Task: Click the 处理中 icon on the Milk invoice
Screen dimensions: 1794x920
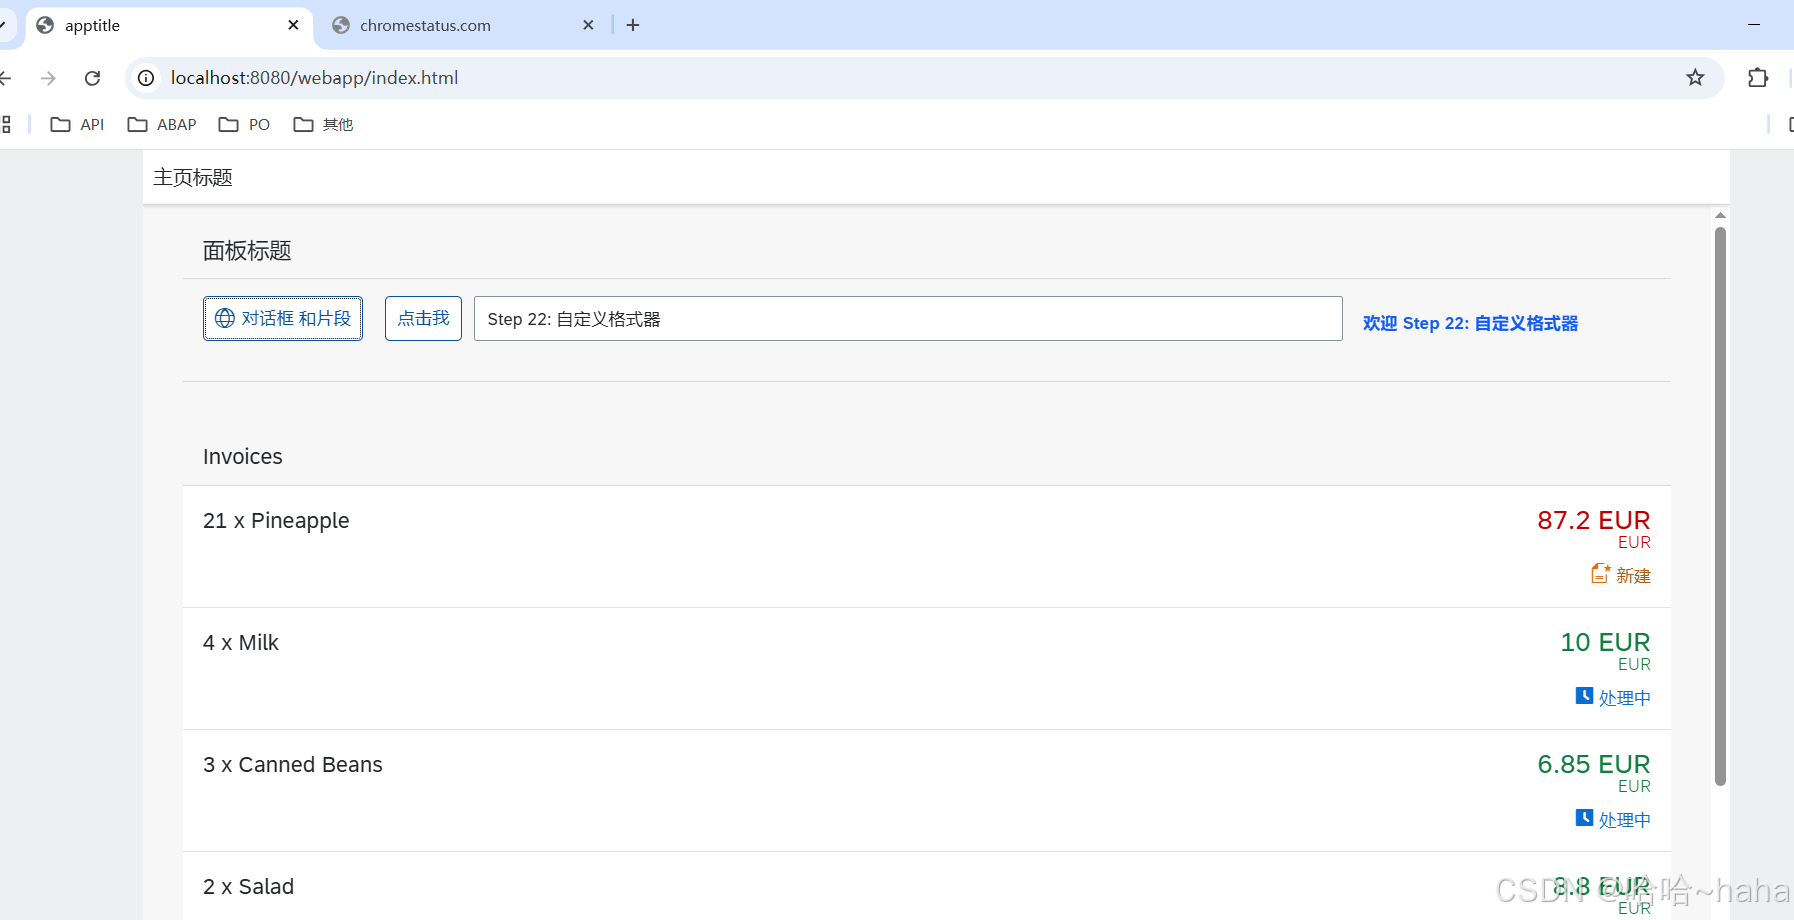Action: coord(1586,696)
